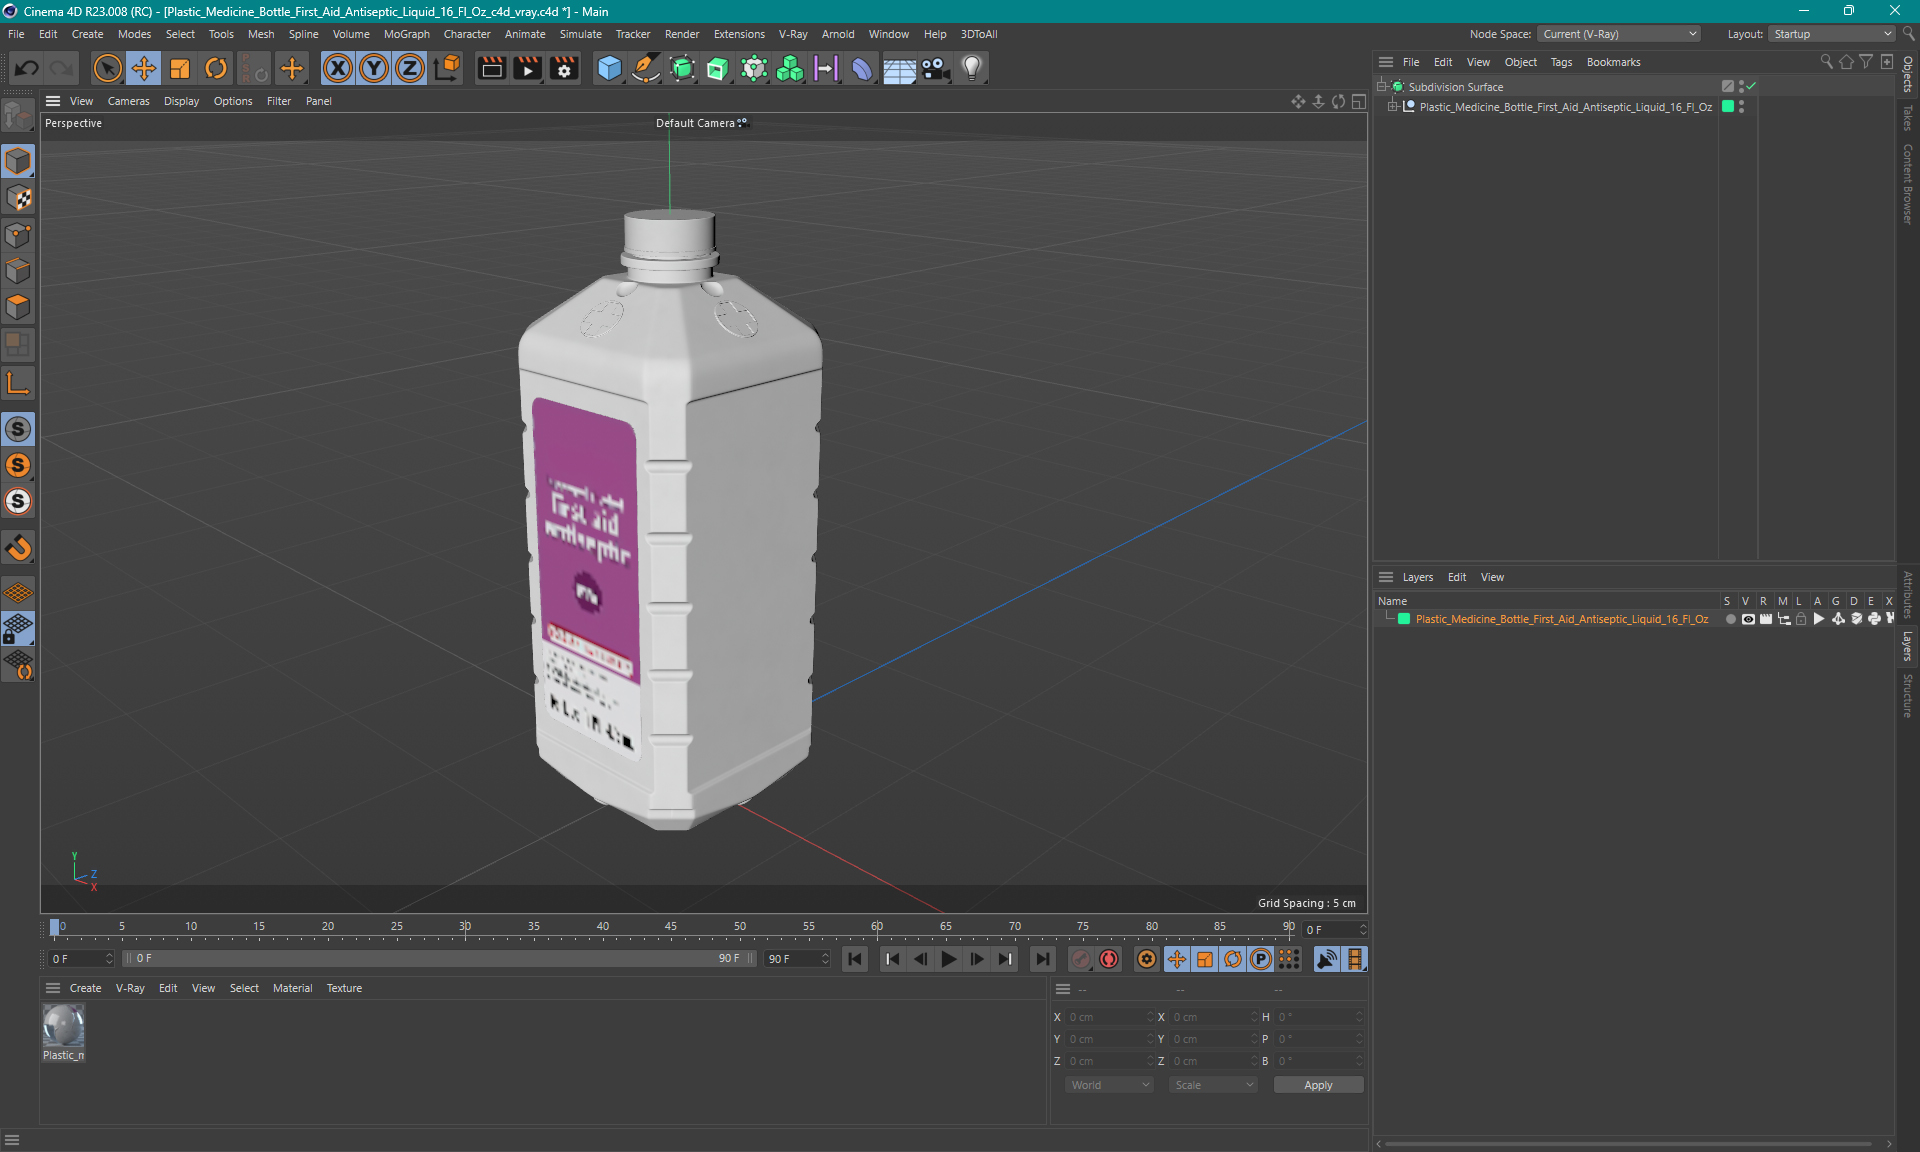The width and height of the screenshot is (1920, 1152).
Task: Go to end of animation
Action: (x=1043, y=959)
